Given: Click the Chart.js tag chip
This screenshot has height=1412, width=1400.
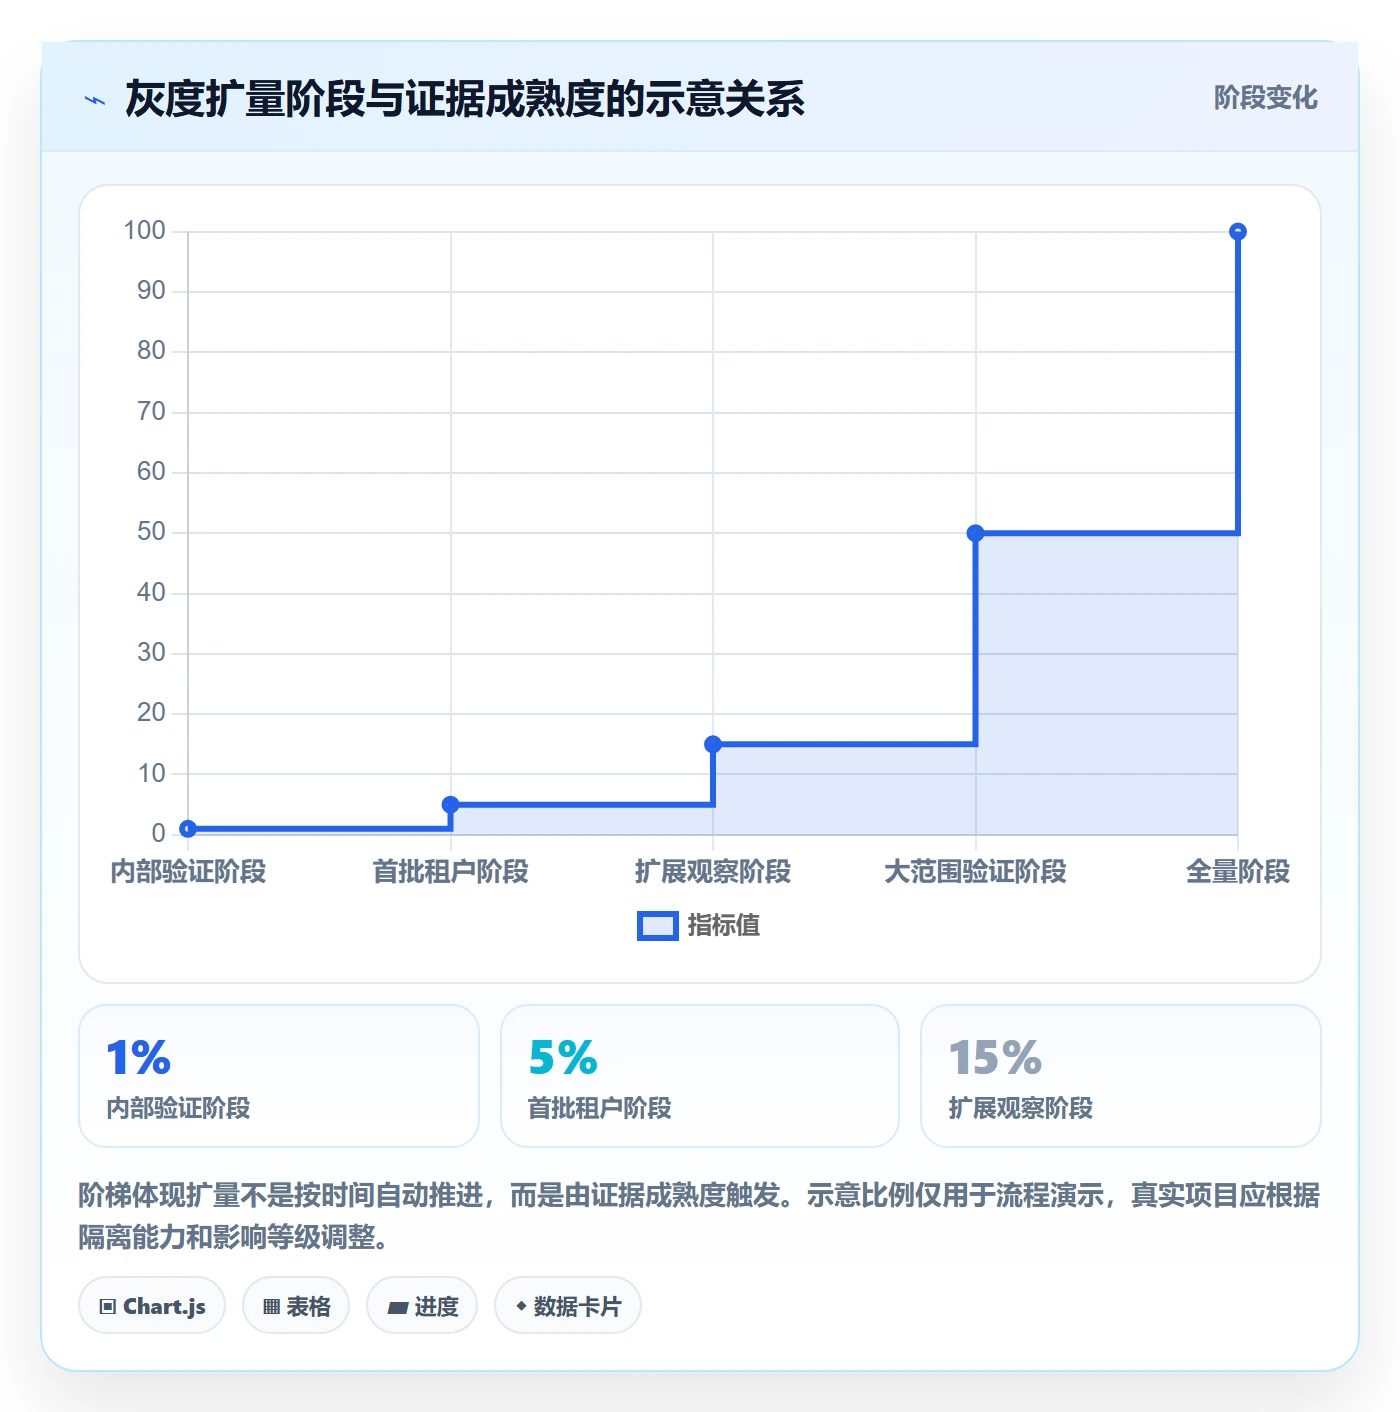Looking at the screenshot, I should pos(152,1306).
